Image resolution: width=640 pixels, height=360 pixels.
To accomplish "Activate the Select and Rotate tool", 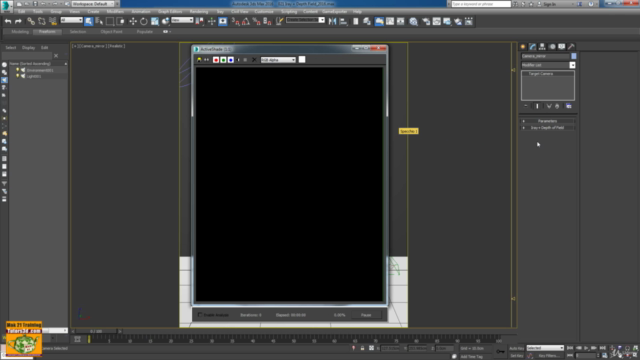I will pyautogui.click(x=144, y=21).
